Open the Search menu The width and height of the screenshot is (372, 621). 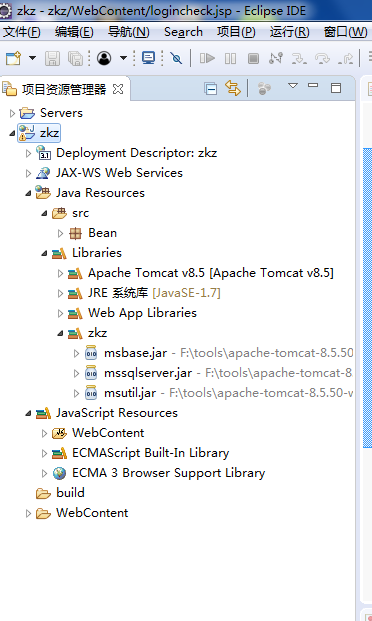pos(183,32)
